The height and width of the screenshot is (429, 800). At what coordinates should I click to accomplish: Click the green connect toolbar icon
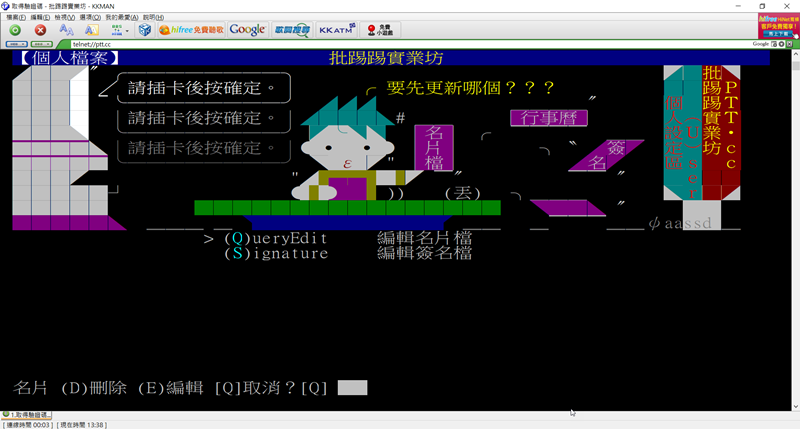pos(15,30)
